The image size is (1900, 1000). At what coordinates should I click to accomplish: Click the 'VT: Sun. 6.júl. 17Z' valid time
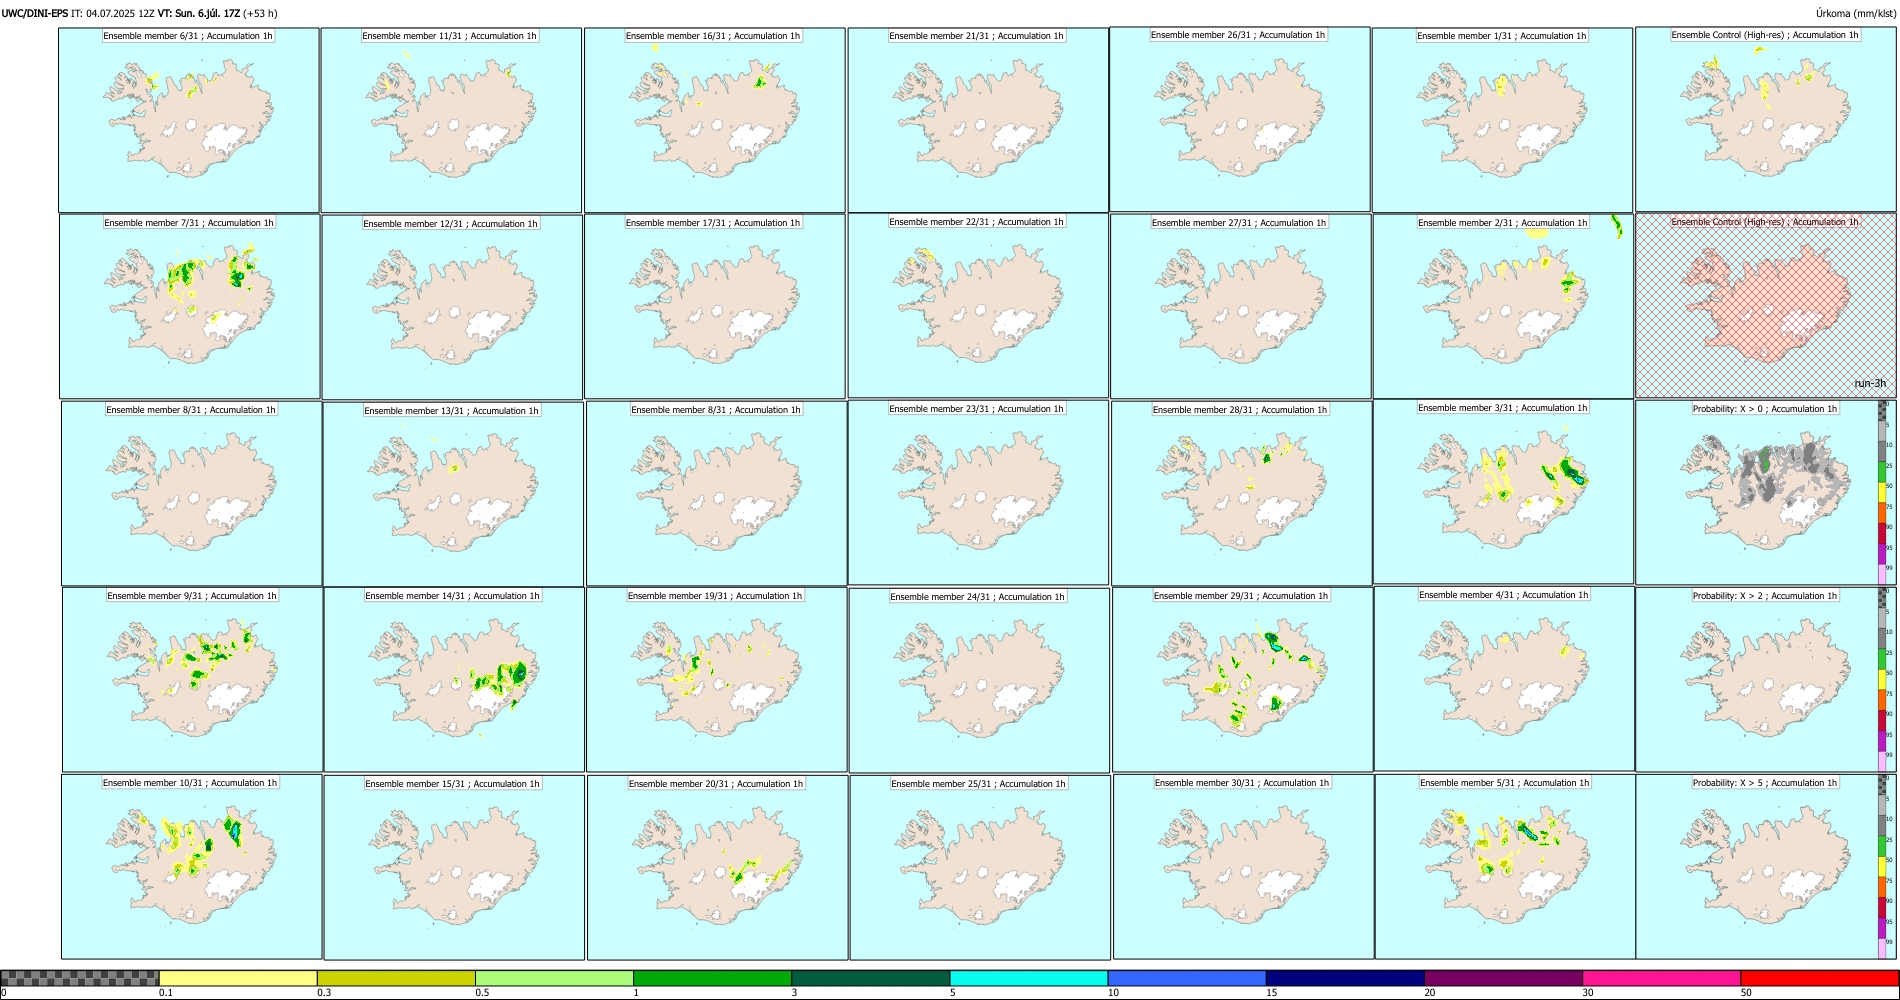(199, 14)
